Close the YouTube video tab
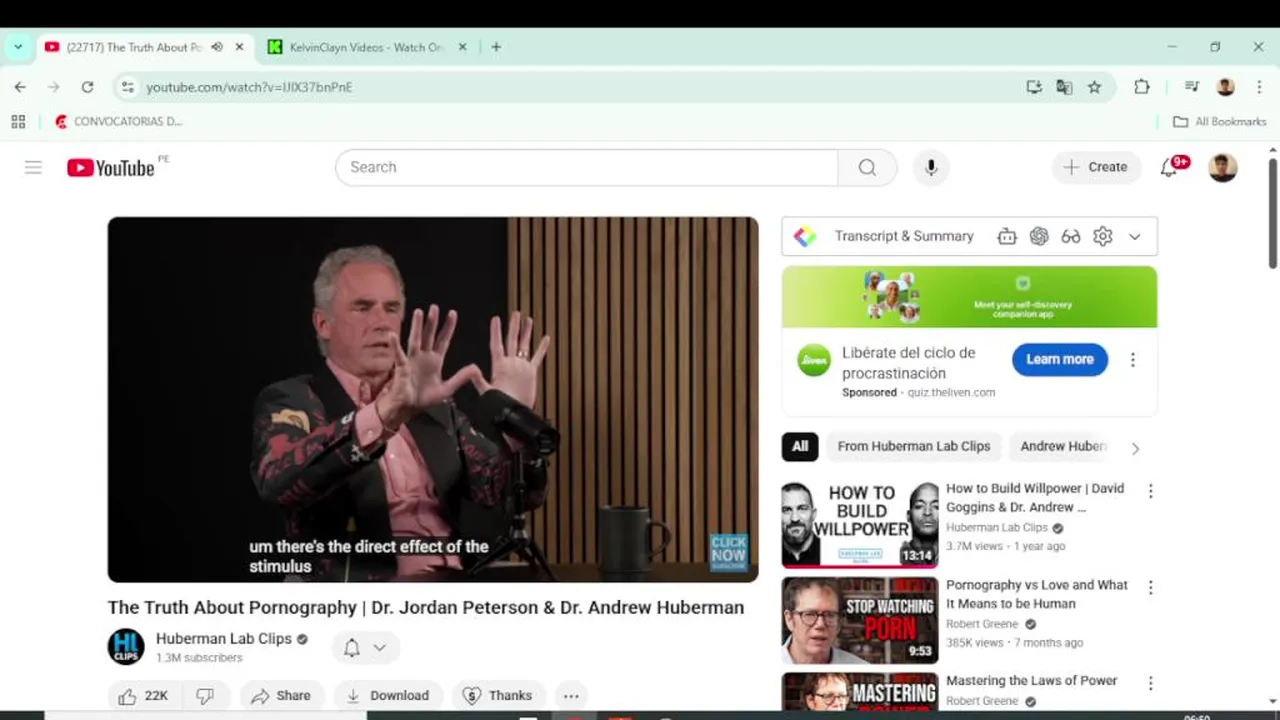Viewport: 1280px width, 720px height. pyautogui.click(x=239, y=47)
